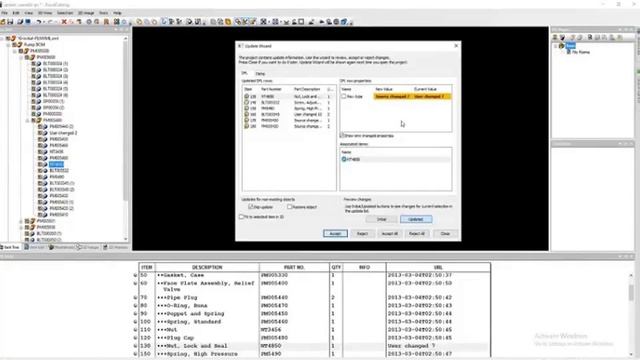
Task: Select the Item Tree bottom tab
Action: (11, 247)
